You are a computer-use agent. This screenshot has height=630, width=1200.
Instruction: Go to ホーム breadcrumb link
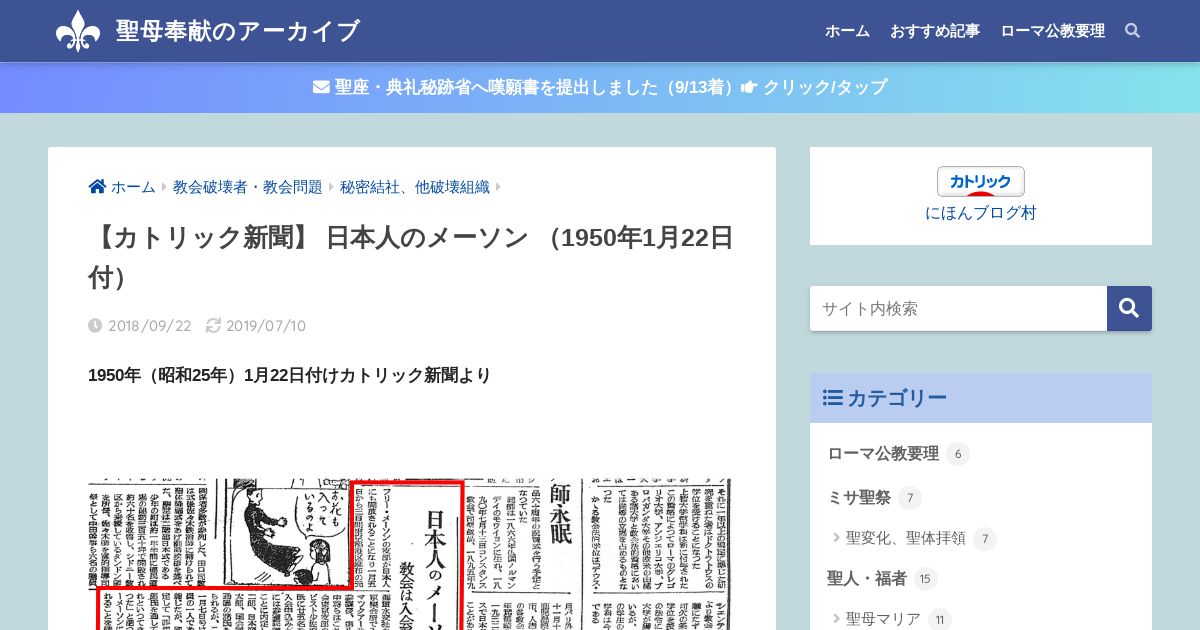(x=133, y=187)
